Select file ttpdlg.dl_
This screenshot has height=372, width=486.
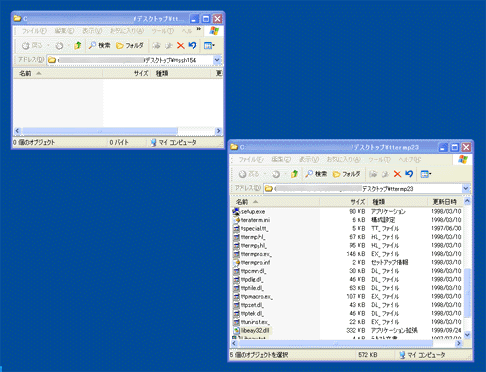(x=252, y=280)
